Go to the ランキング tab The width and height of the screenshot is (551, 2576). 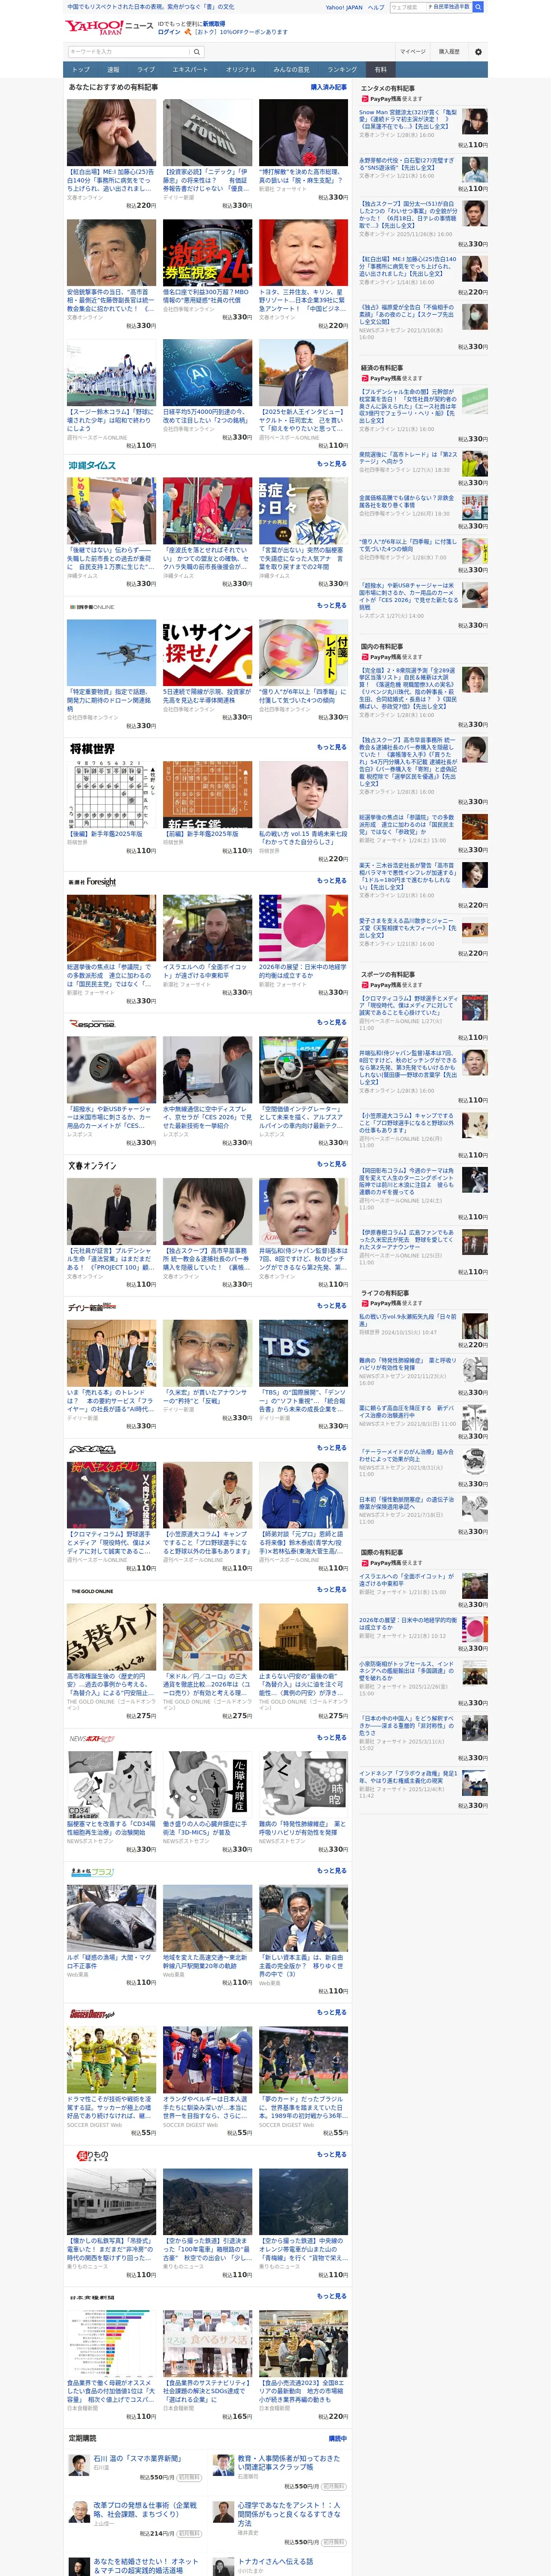pos(342,70)
